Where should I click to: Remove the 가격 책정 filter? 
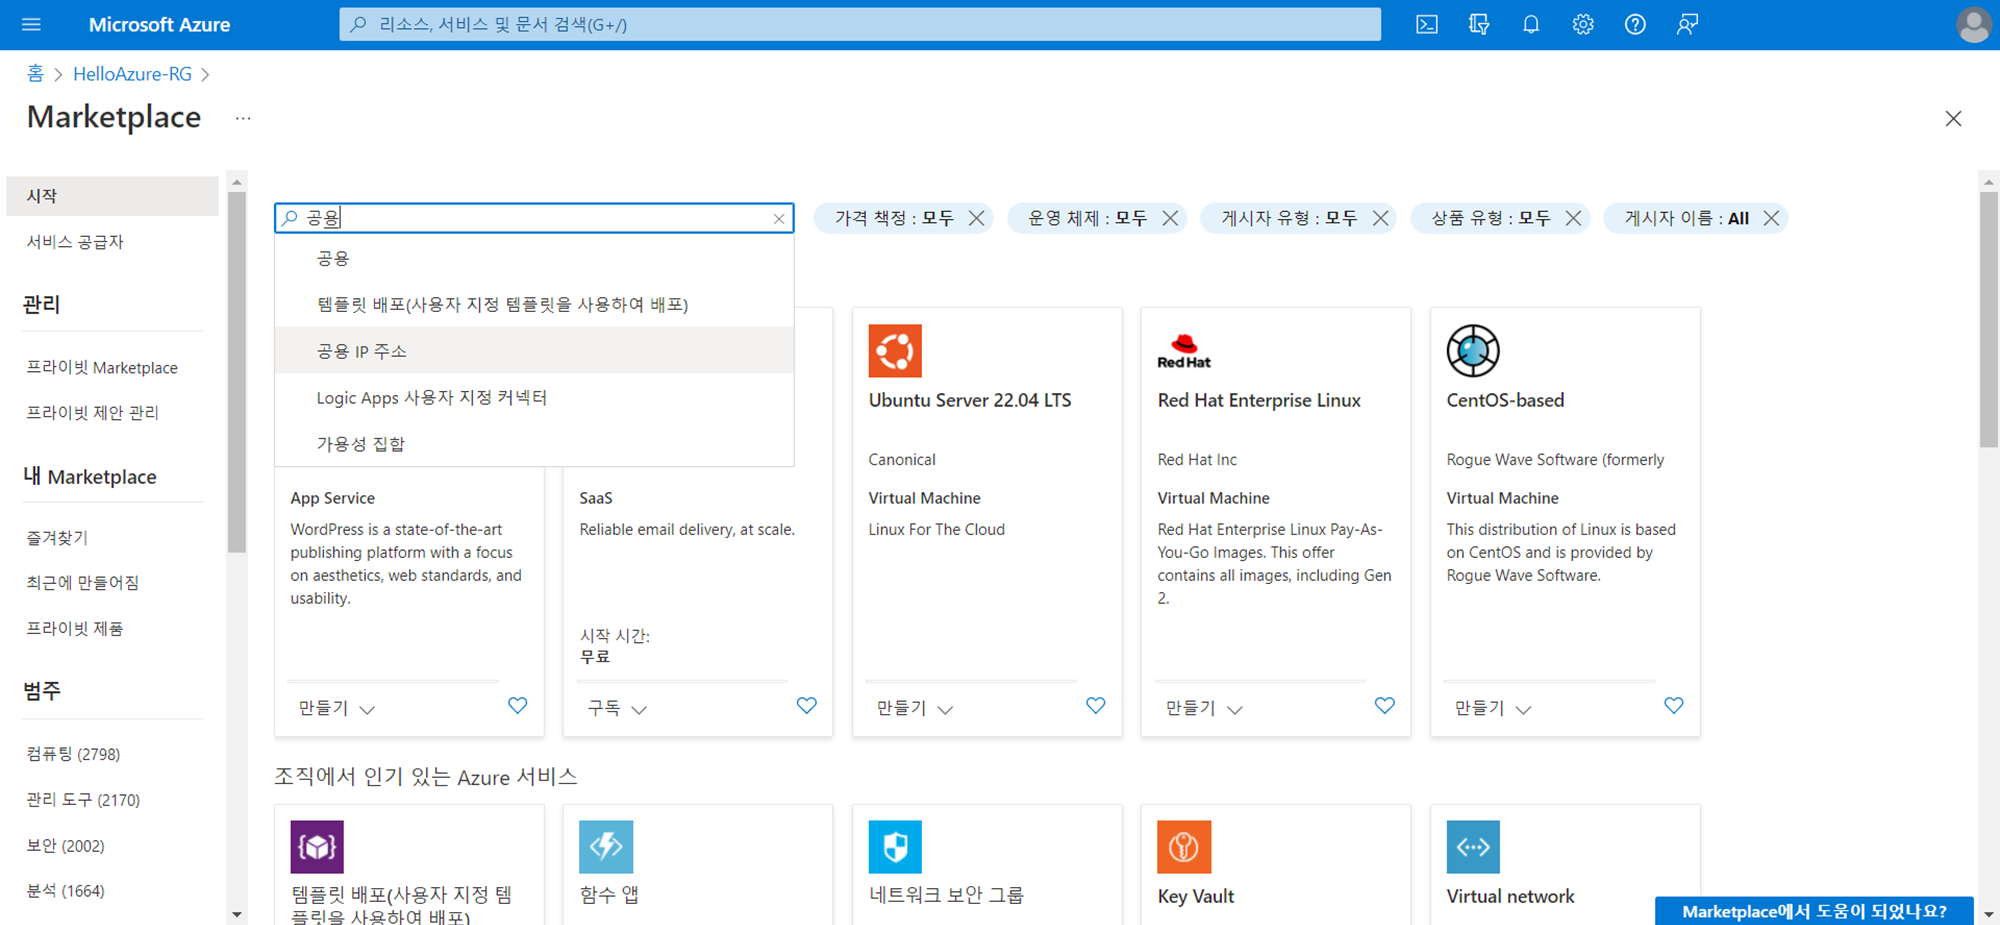pyautogui.click(x=976, y=218)
